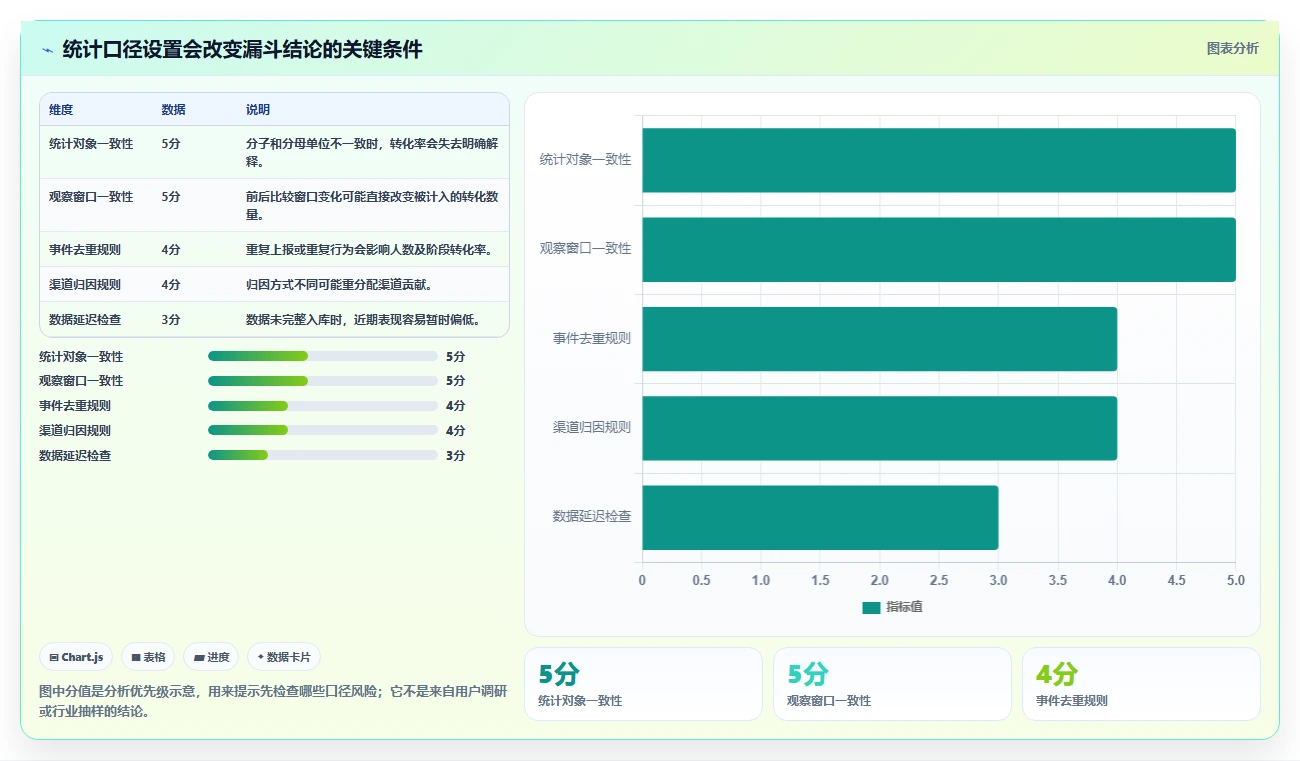Select the 表格 tag chip

click(148, 657)
